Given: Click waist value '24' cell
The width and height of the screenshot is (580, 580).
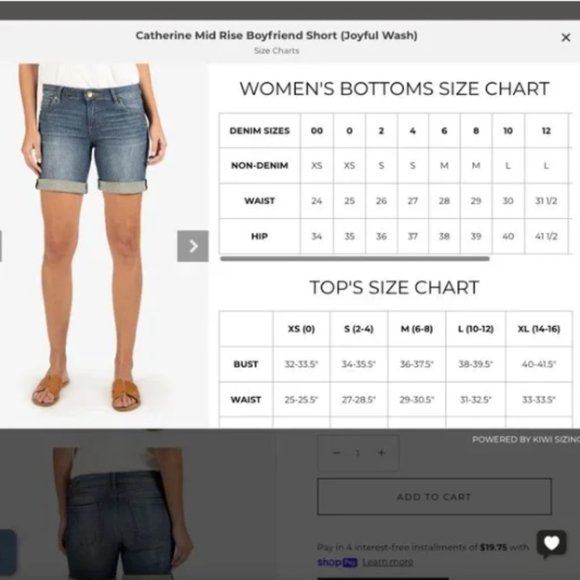Looking at the screenshot, I should coord(317,201).
